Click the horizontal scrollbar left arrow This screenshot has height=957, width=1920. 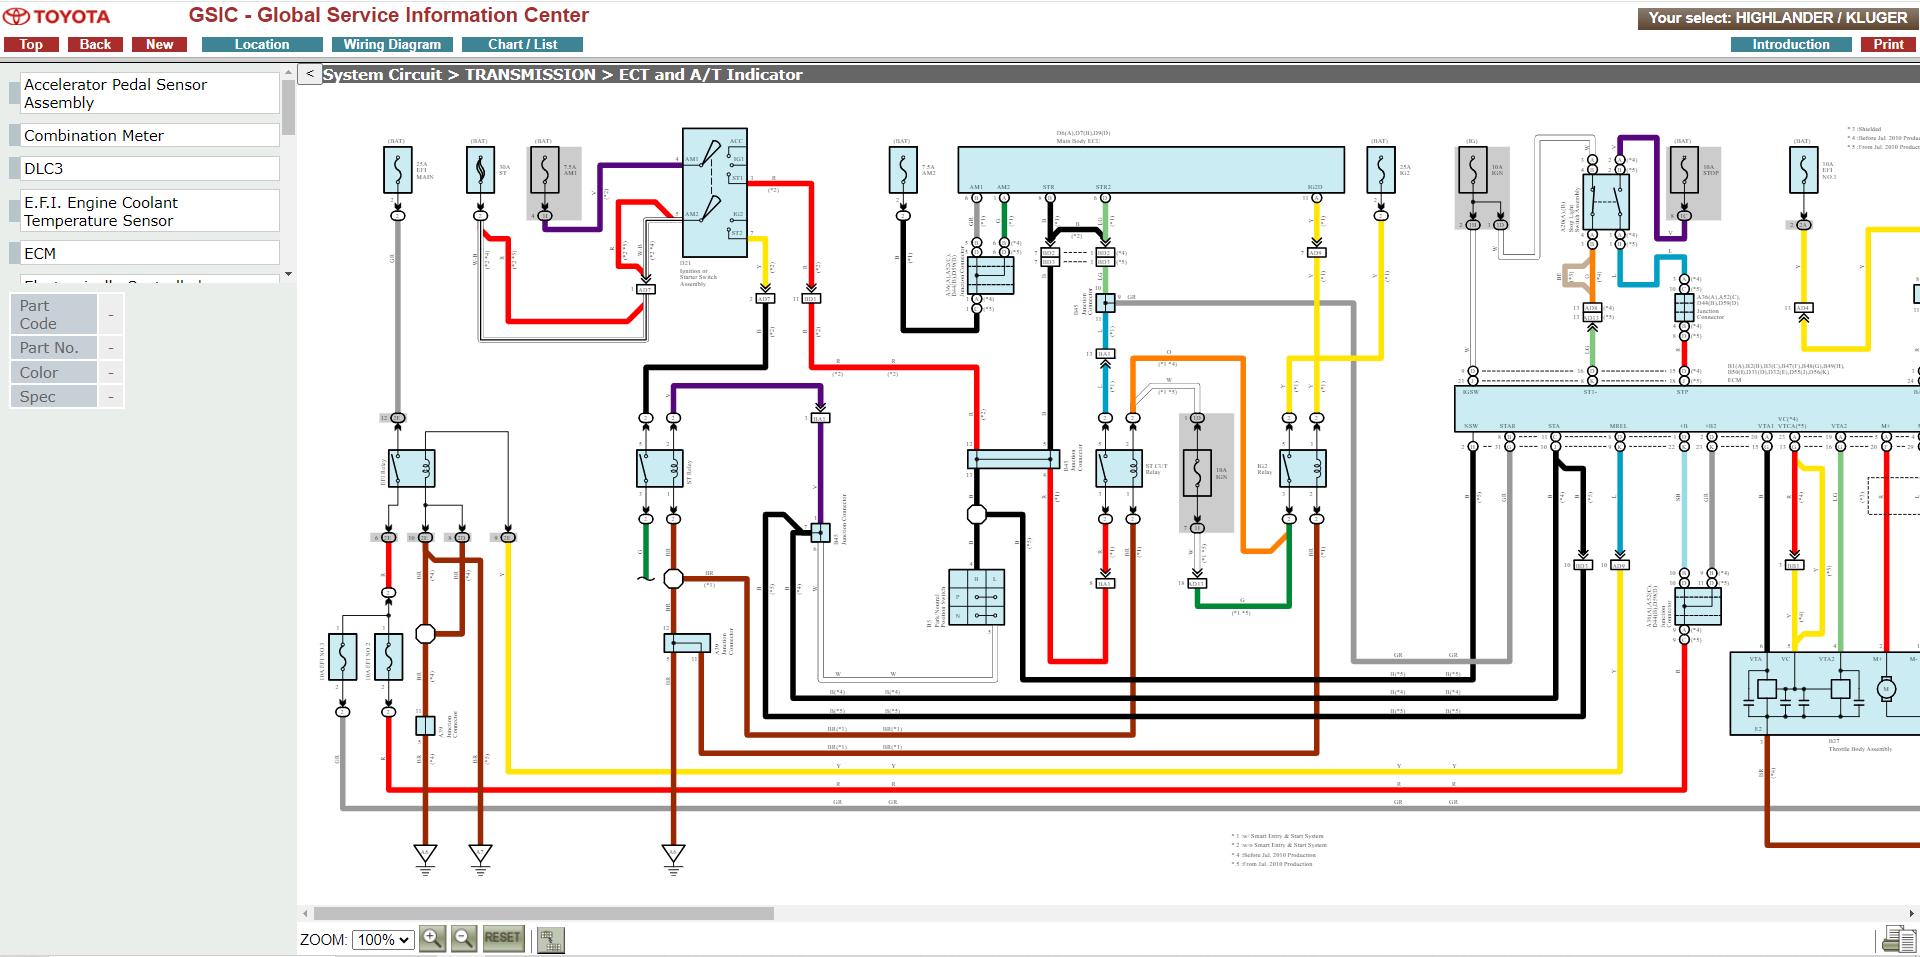click(304, 913)
